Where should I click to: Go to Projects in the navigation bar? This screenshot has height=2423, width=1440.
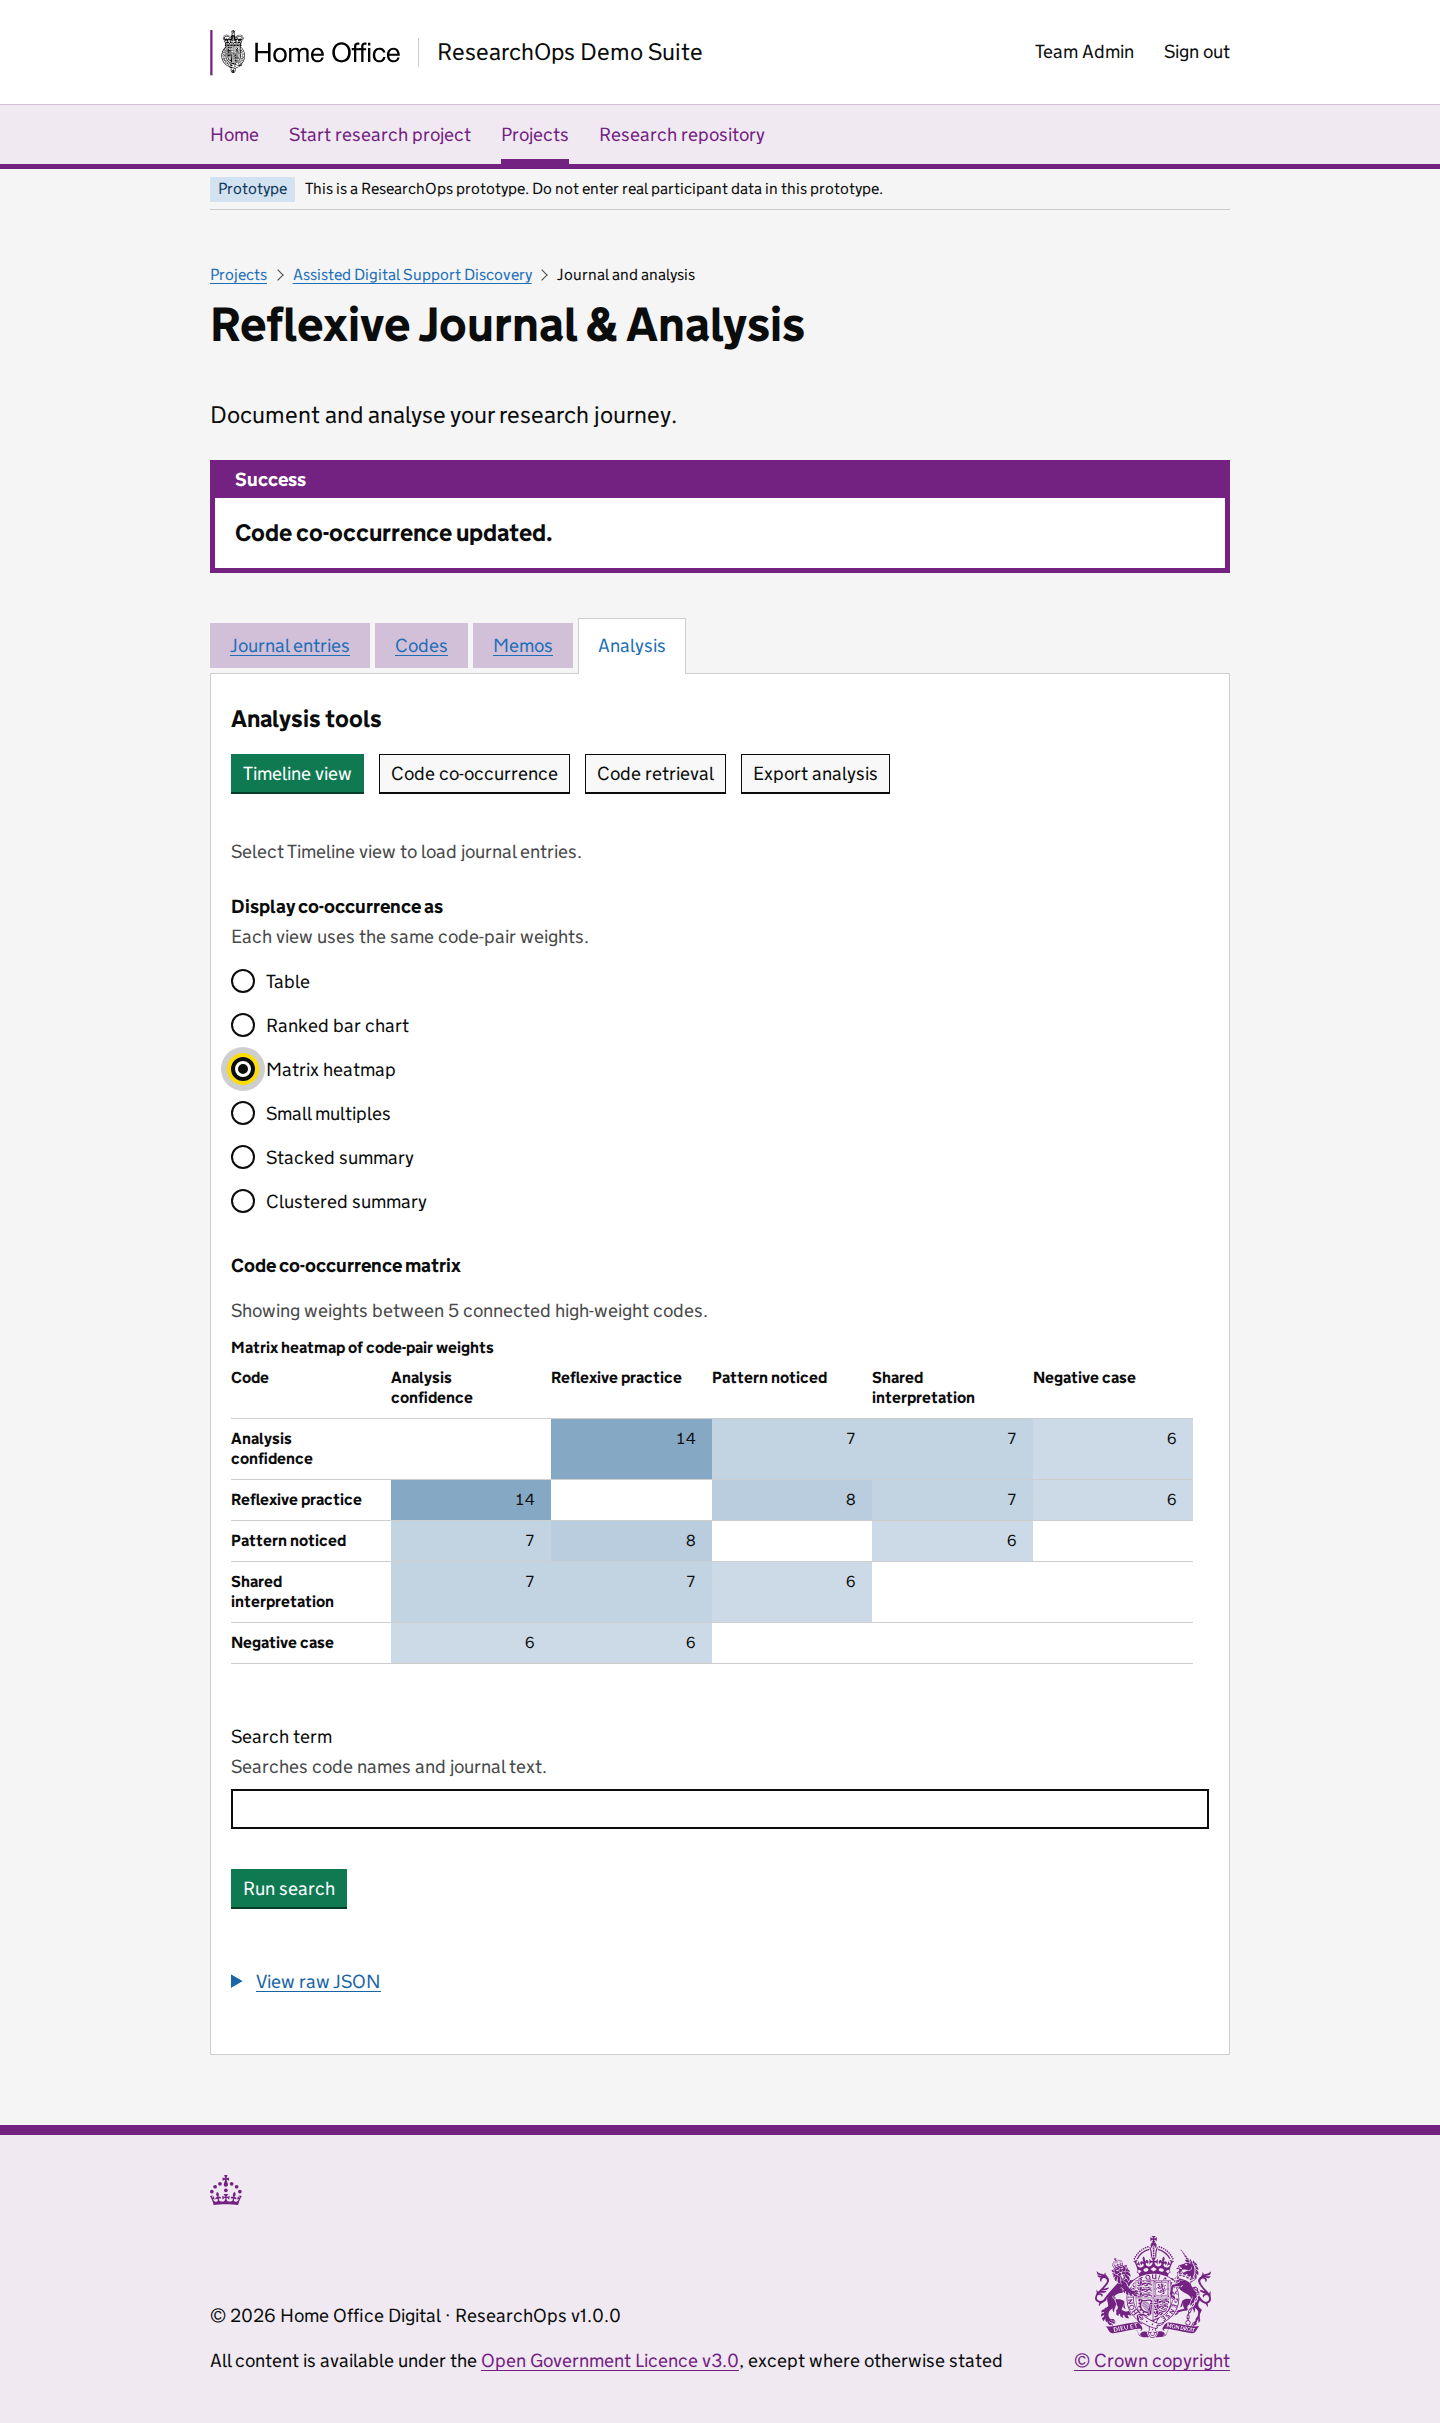pyautogui.click(x=535, y=135)
